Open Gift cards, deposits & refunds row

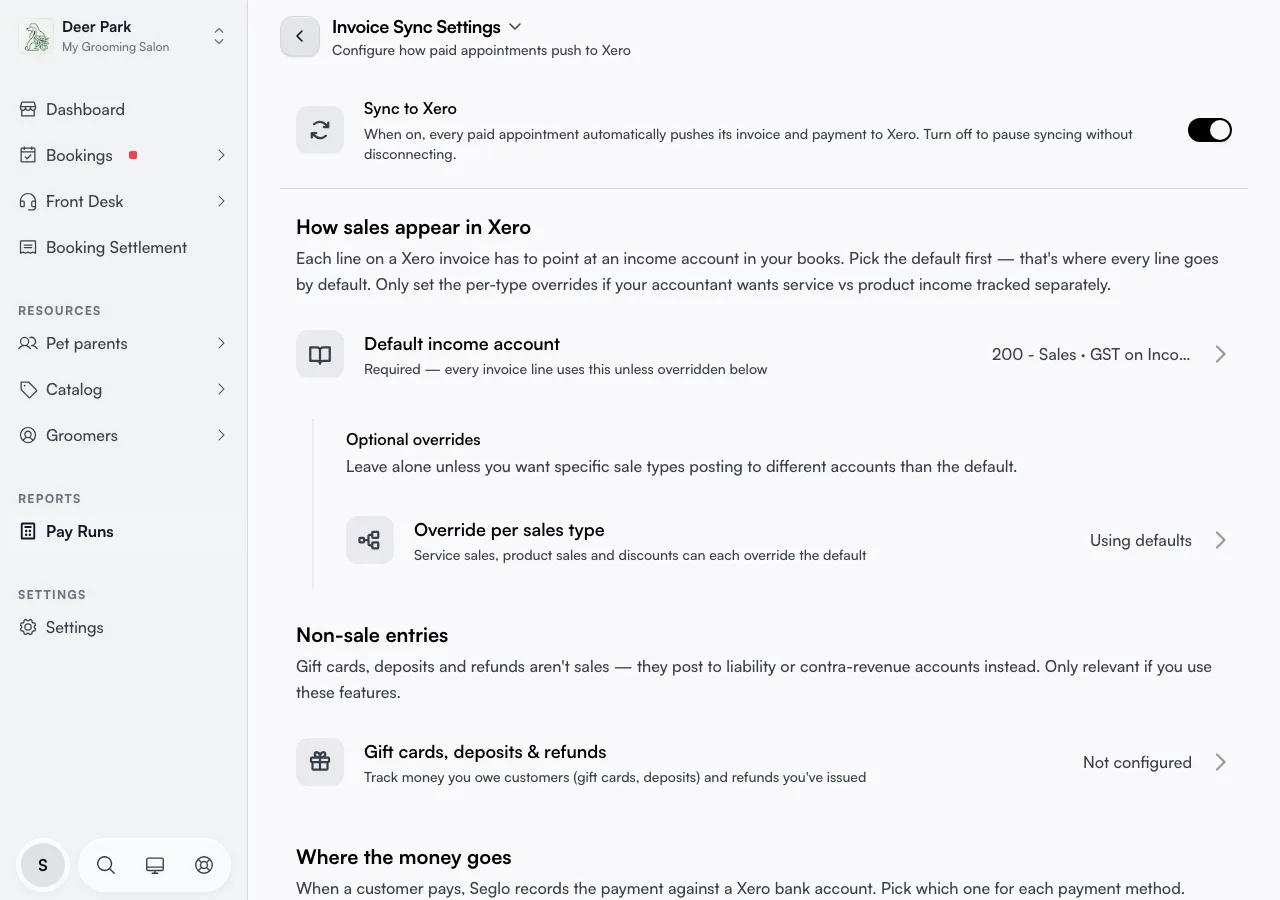pyautogui.click(x=764, y=762)
